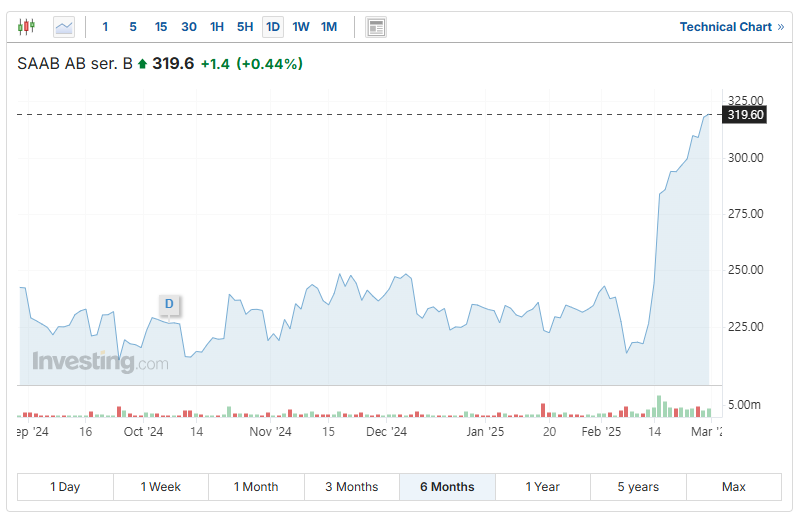Image resolution: width=796 pixels, height=516 pixels.
Task: Select the 1M interval
Action: 329,27
